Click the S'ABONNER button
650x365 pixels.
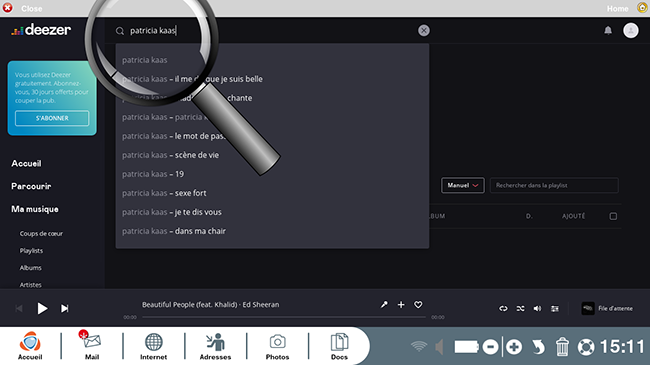point(52,118)
